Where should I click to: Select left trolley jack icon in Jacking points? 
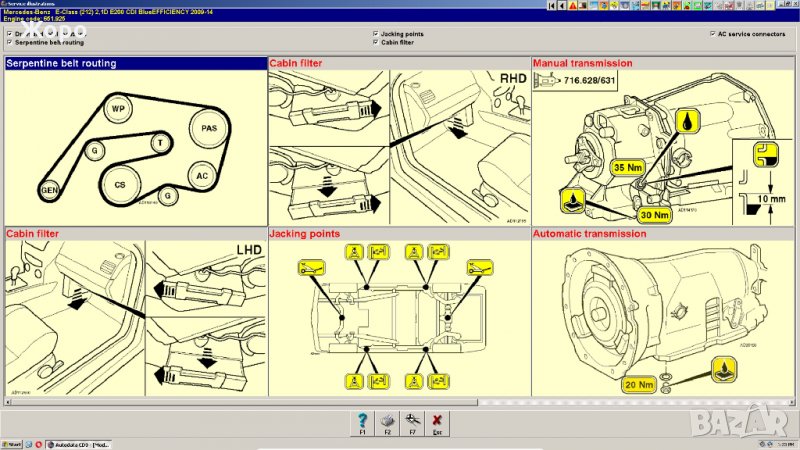pyautogui.click(x=311, y=266)
